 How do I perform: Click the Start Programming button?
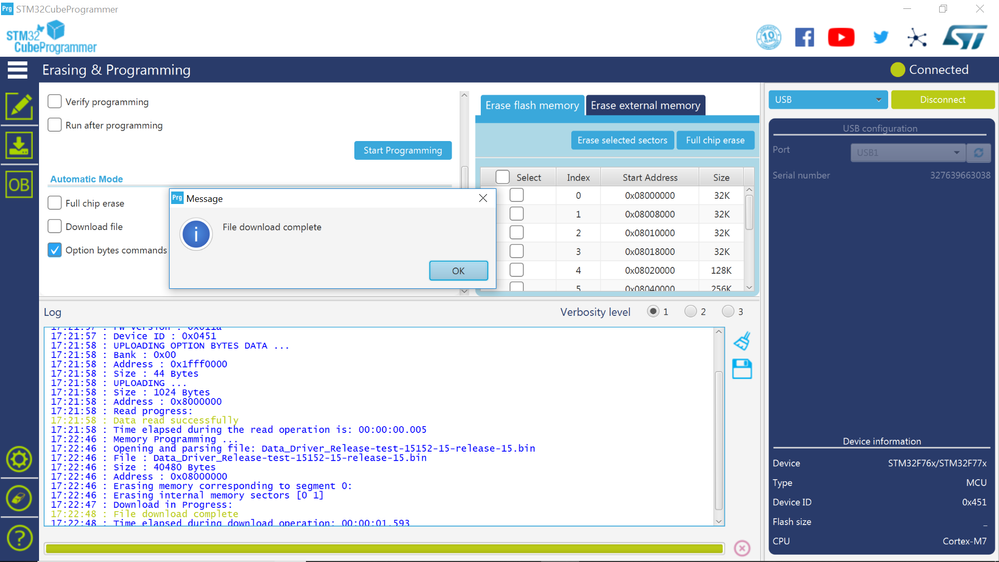click(403, 150)
